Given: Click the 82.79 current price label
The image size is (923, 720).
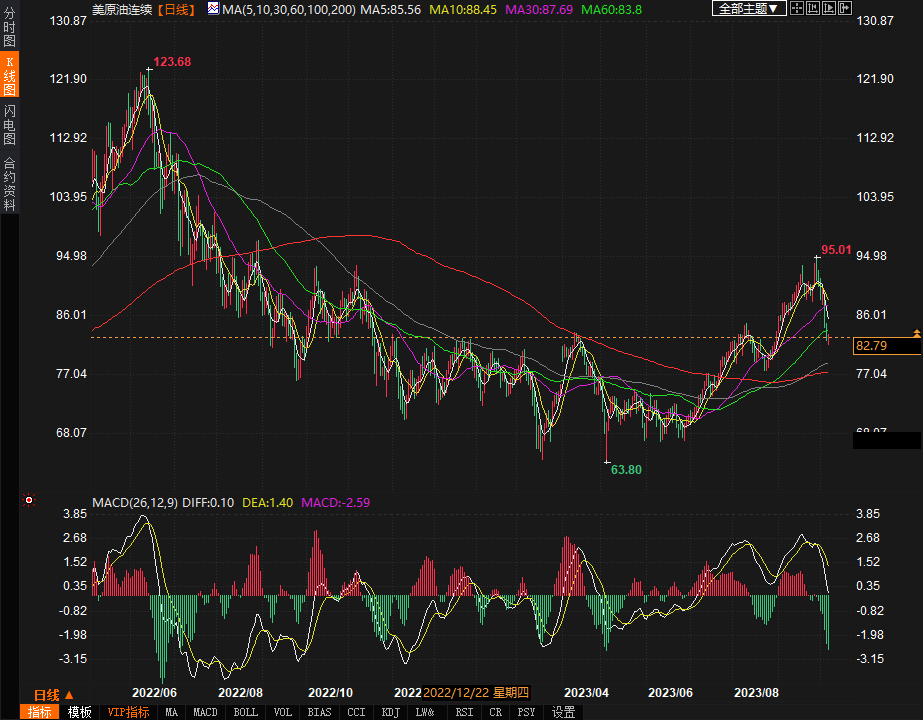Looking at the screenshot, I should coord(872,346).
